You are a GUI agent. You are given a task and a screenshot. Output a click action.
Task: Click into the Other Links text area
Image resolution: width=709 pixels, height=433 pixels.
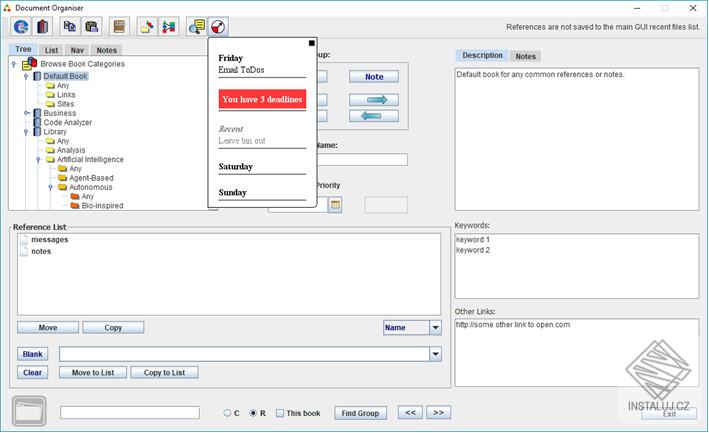pos(577,353)
